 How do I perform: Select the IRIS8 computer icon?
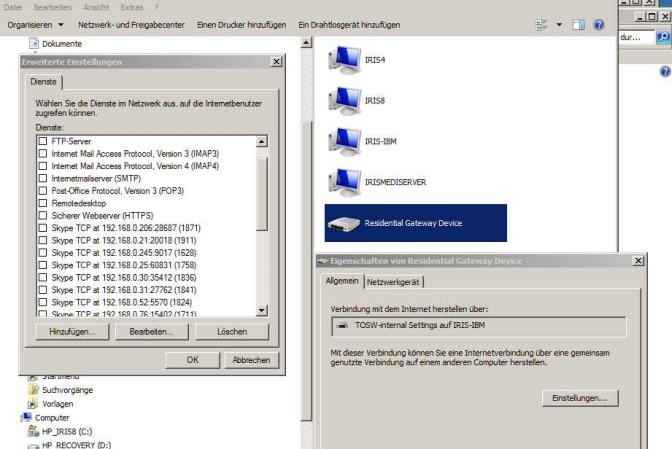tap(345, 101)
